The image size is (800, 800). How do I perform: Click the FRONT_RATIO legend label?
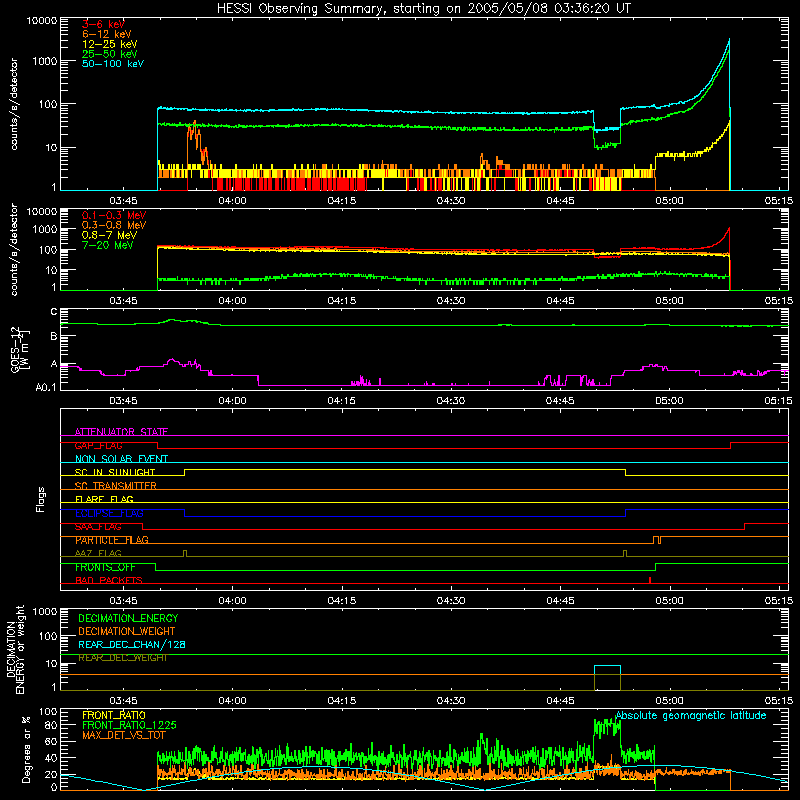[x=114, y=715]
